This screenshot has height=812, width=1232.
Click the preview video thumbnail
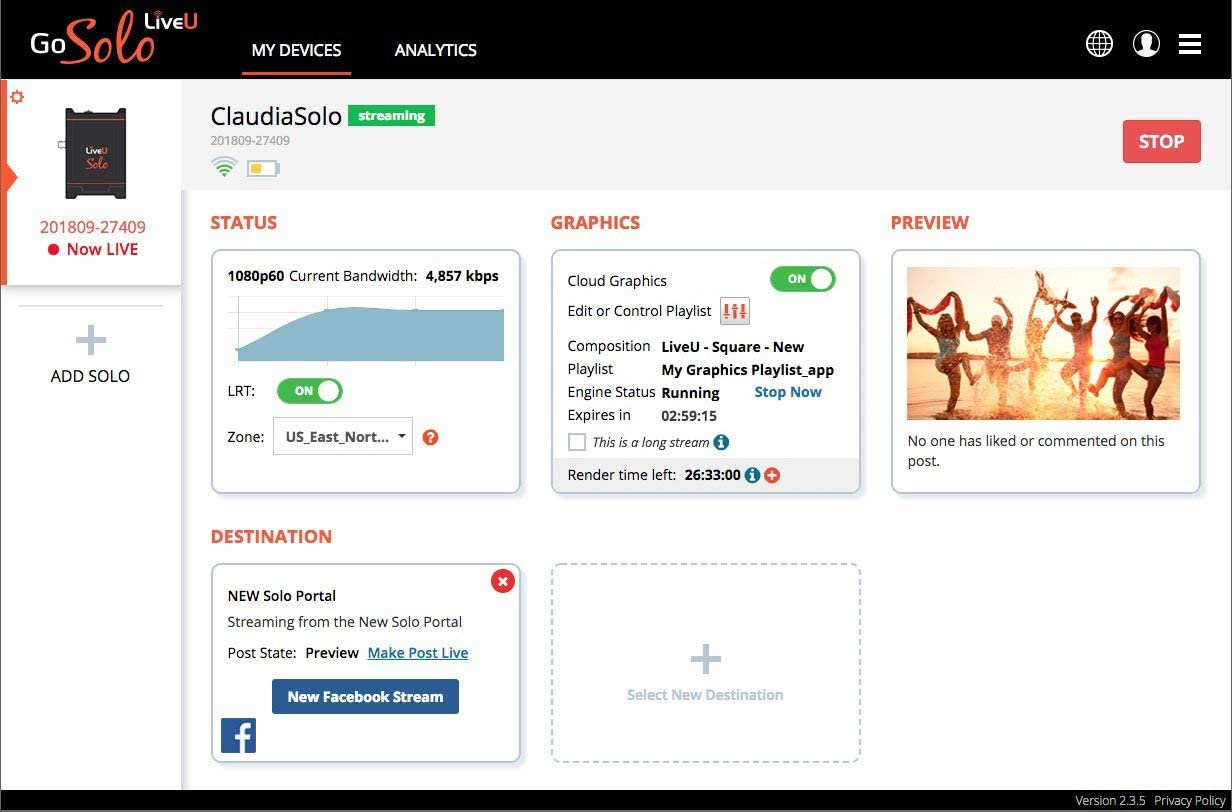(x=1043, y=343)
